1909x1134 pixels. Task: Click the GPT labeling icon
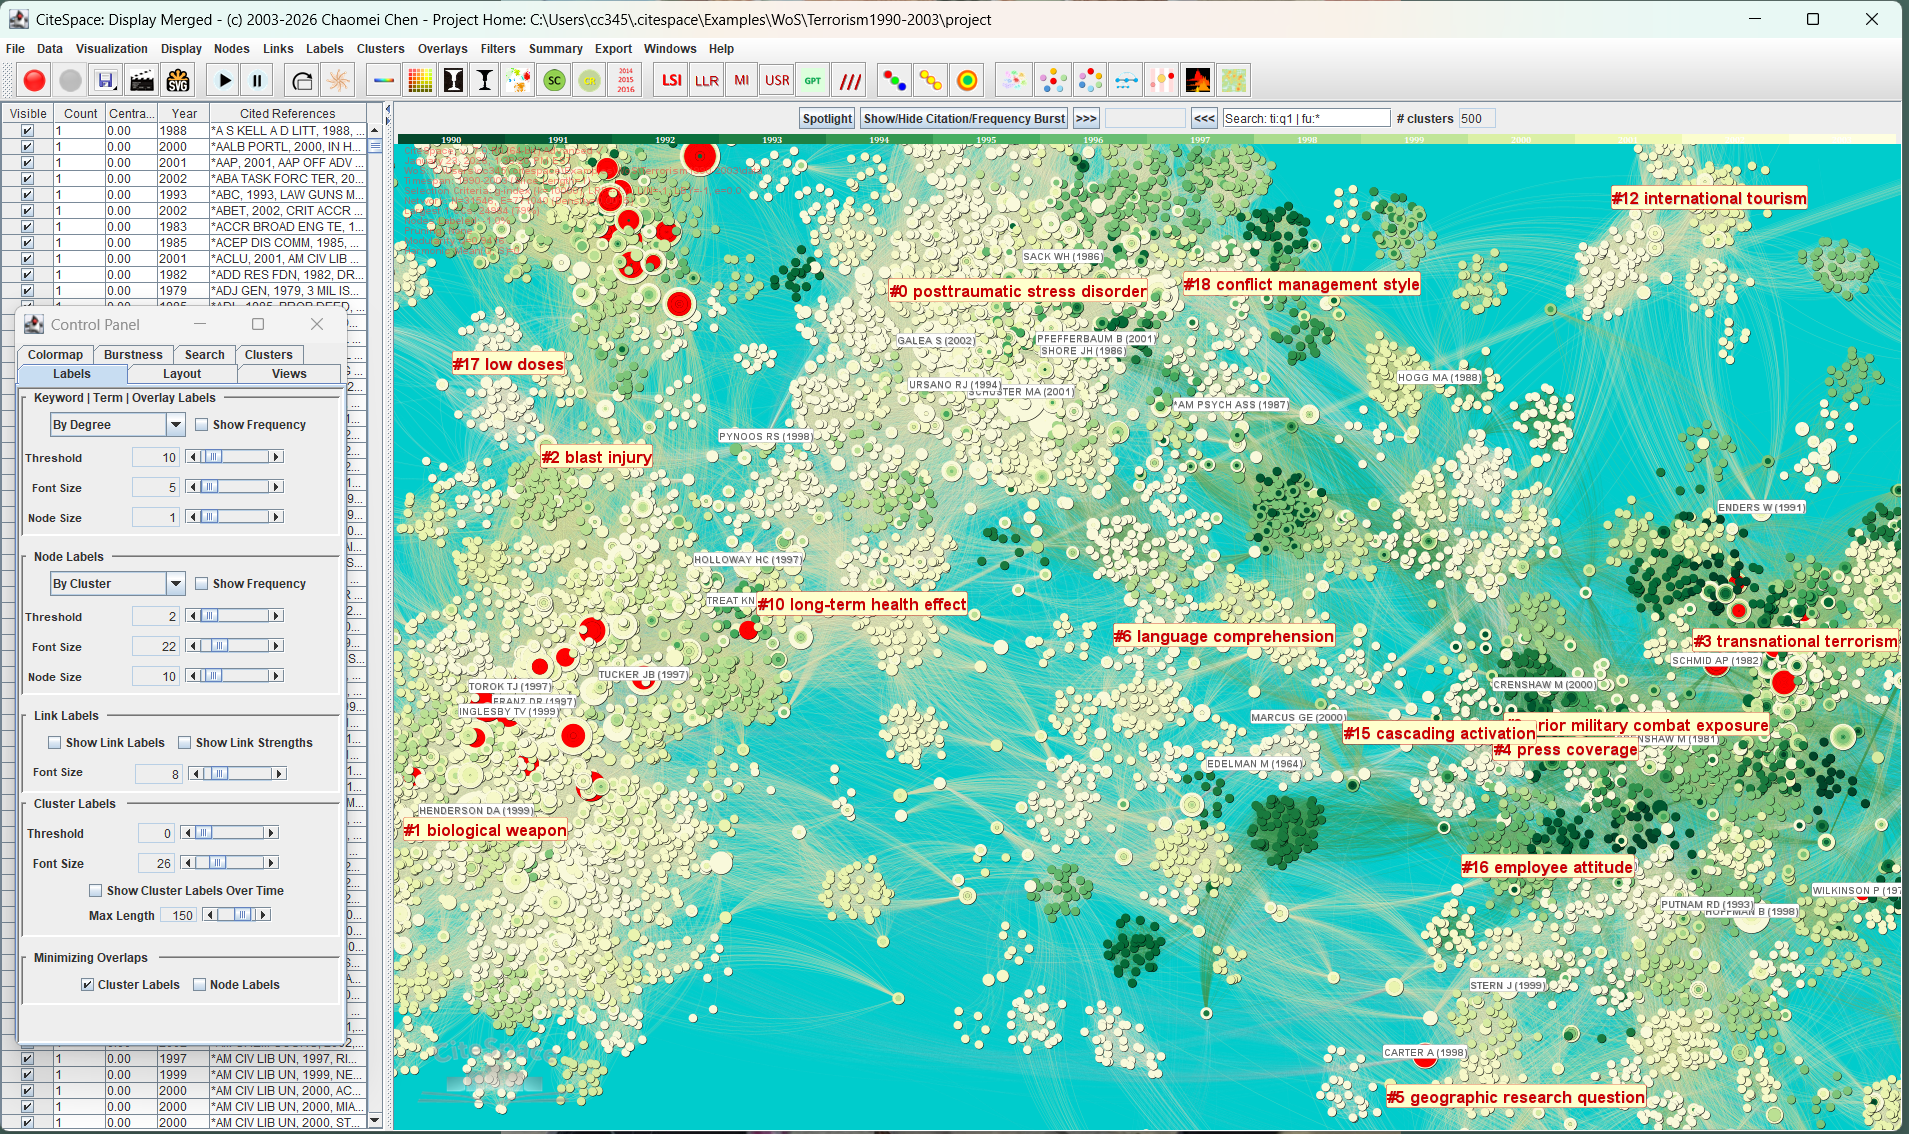coord(813,81)
